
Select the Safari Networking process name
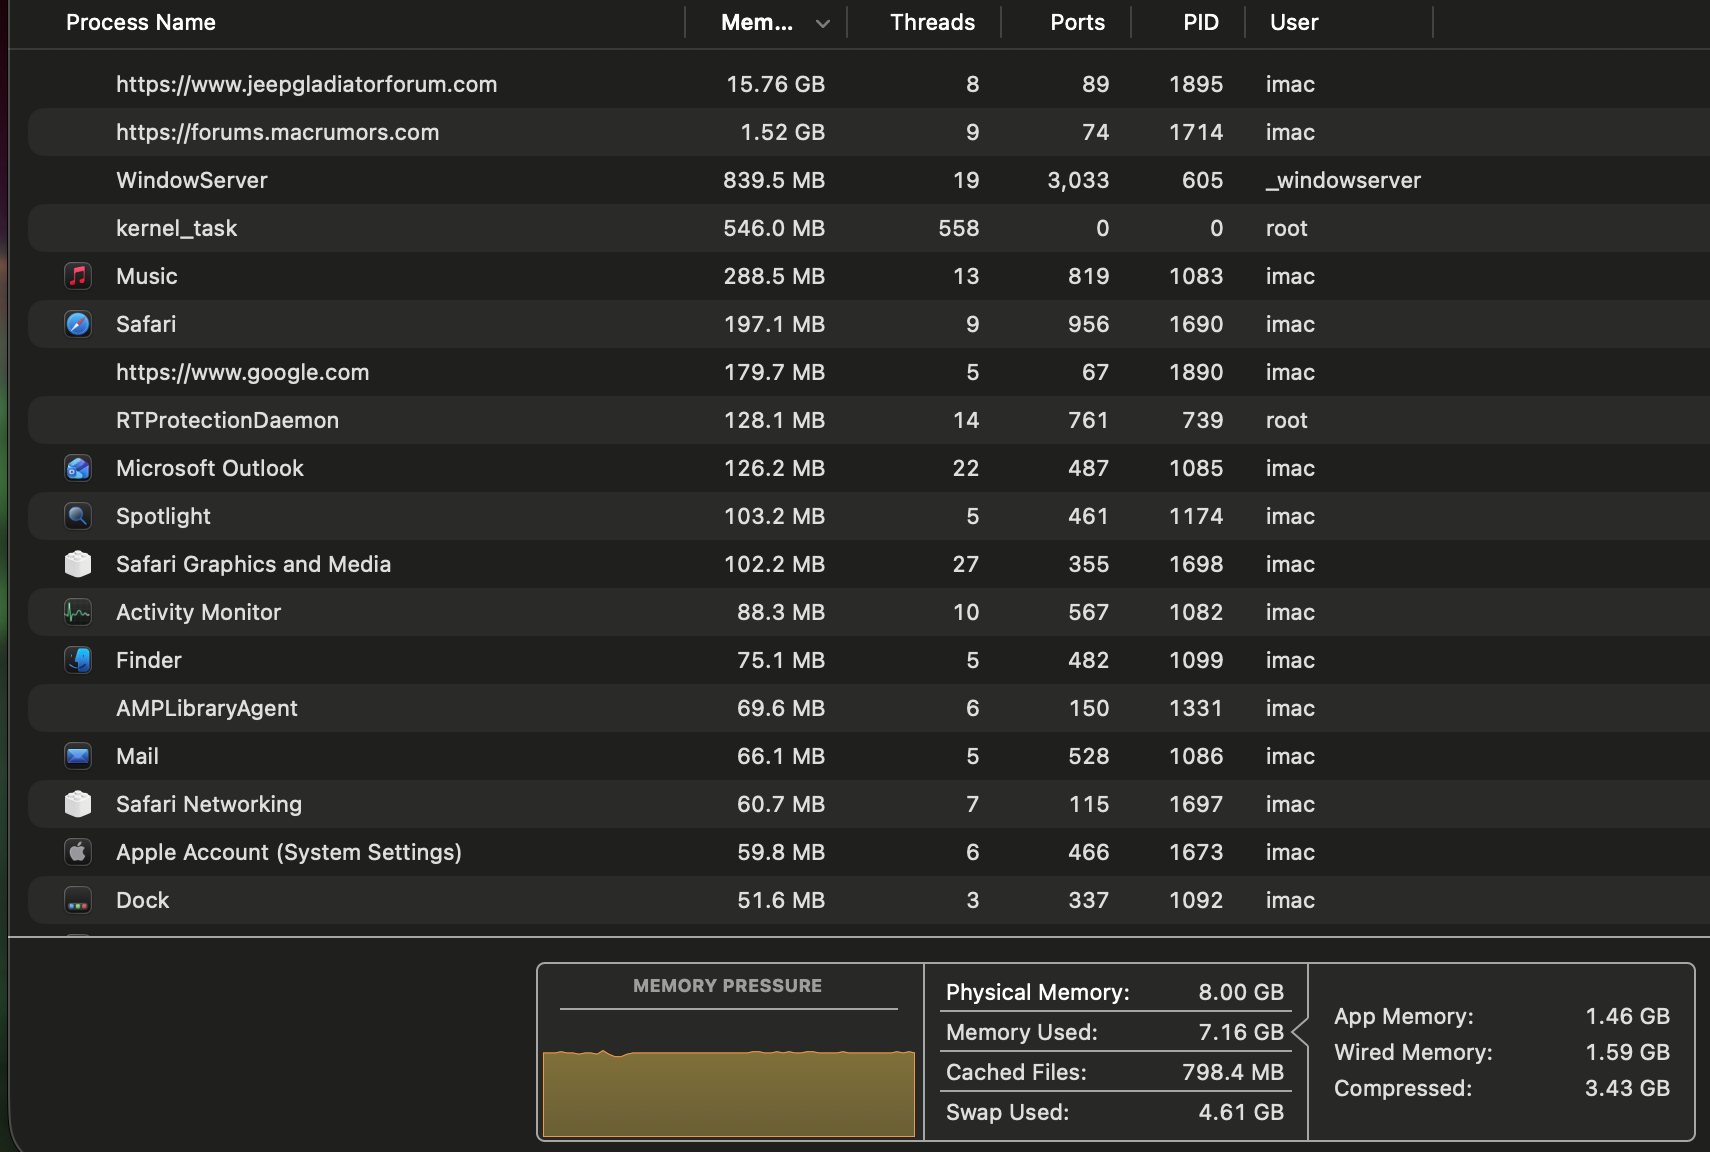pyautogui.click(x=208, y=804)
